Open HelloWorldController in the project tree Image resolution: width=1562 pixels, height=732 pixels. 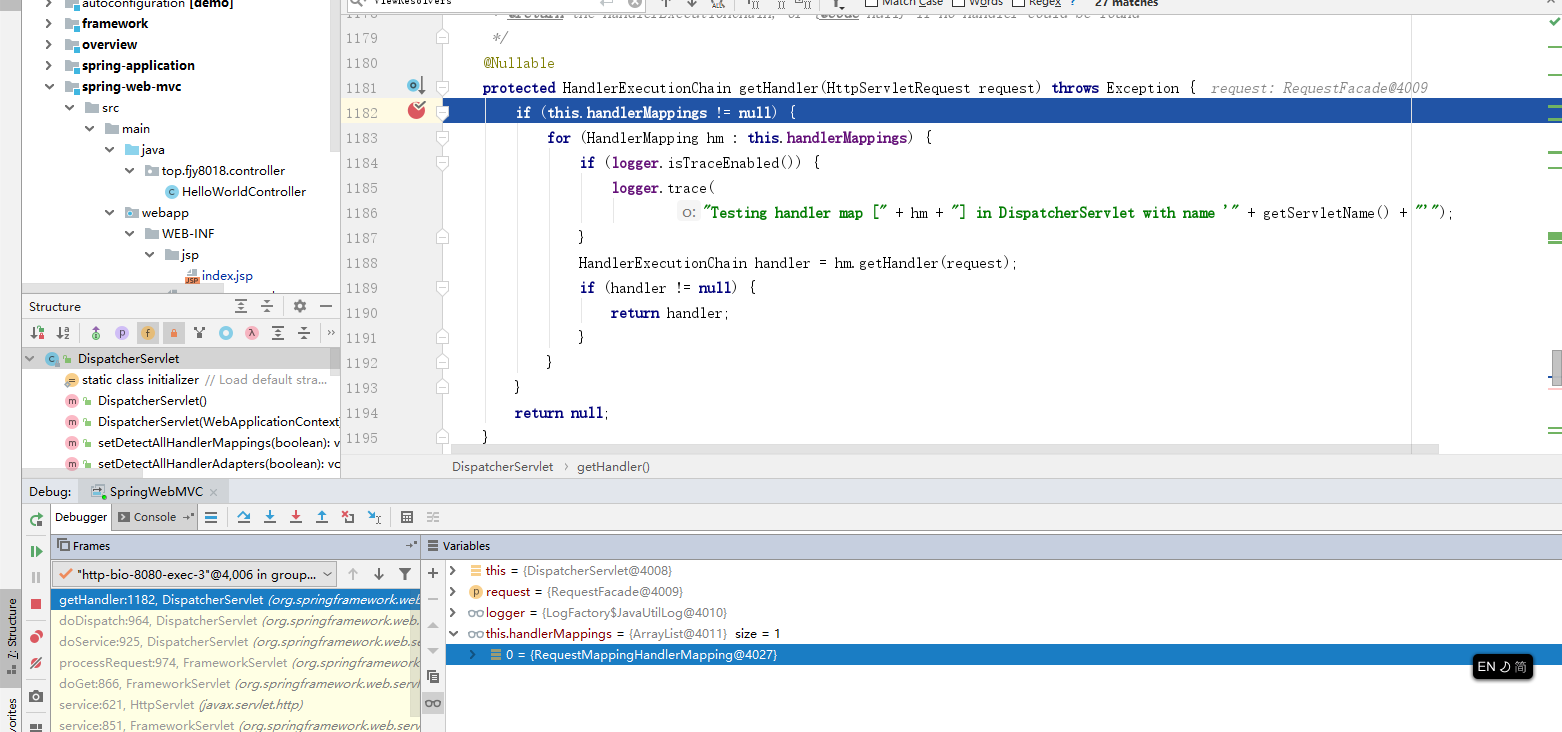[243, 192]
